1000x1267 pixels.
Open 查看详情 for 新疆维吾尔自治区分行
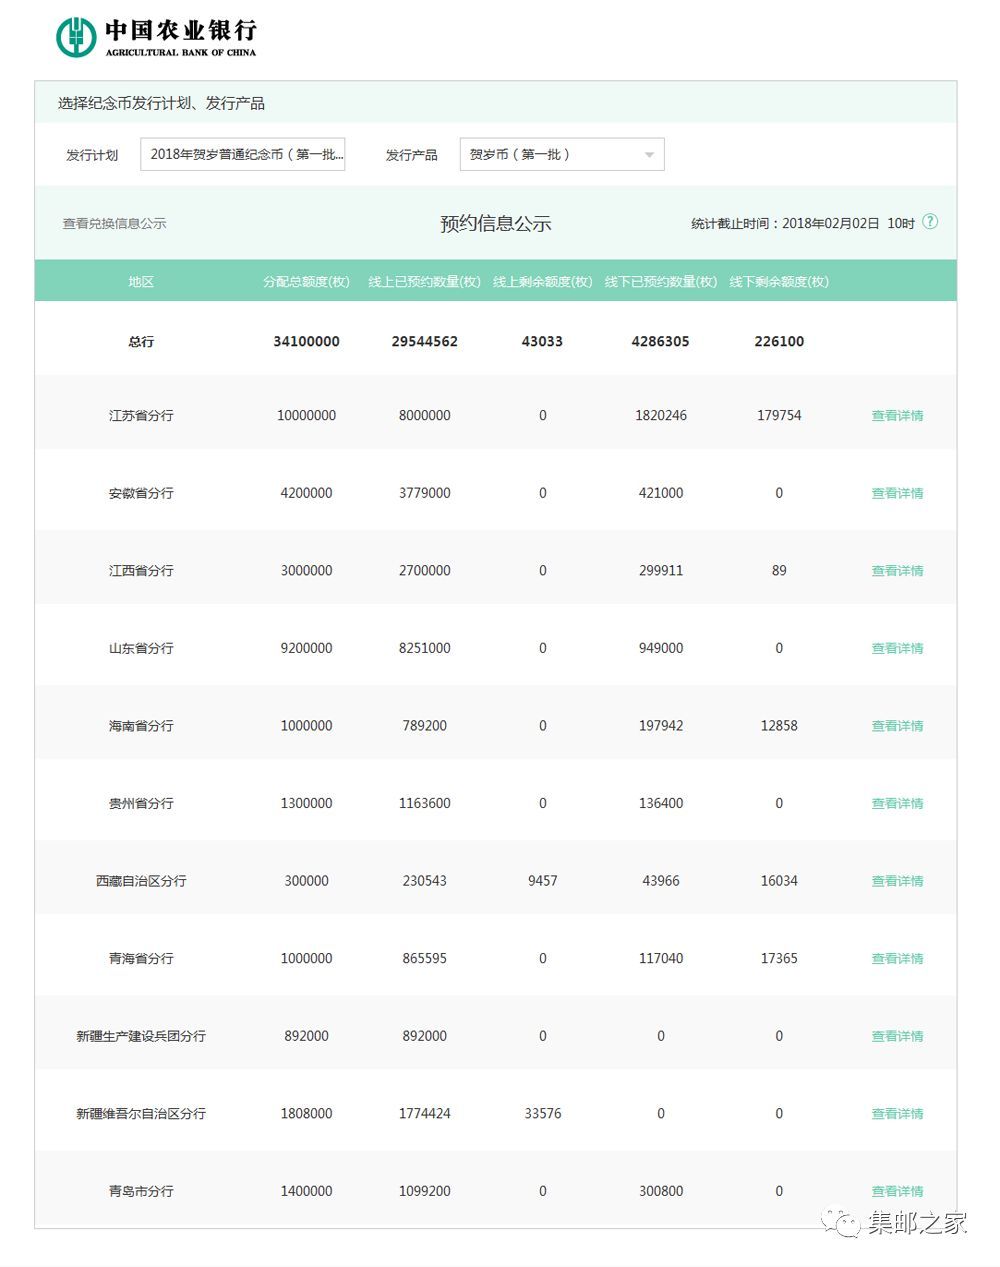[x=897, y=1113]
